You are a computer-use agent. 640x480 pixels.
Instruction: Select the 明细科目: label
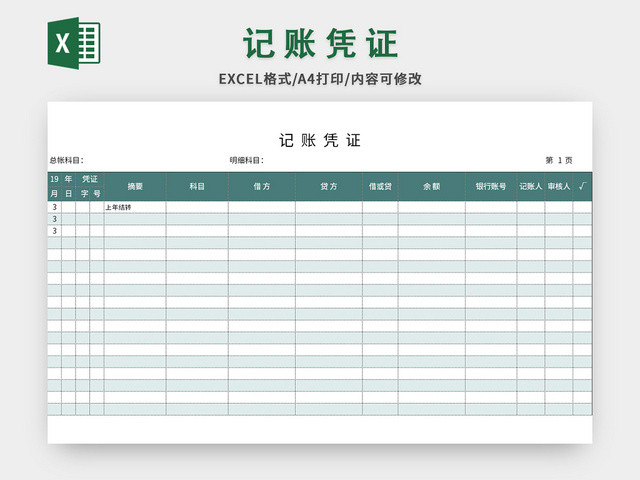click(247, 160)
